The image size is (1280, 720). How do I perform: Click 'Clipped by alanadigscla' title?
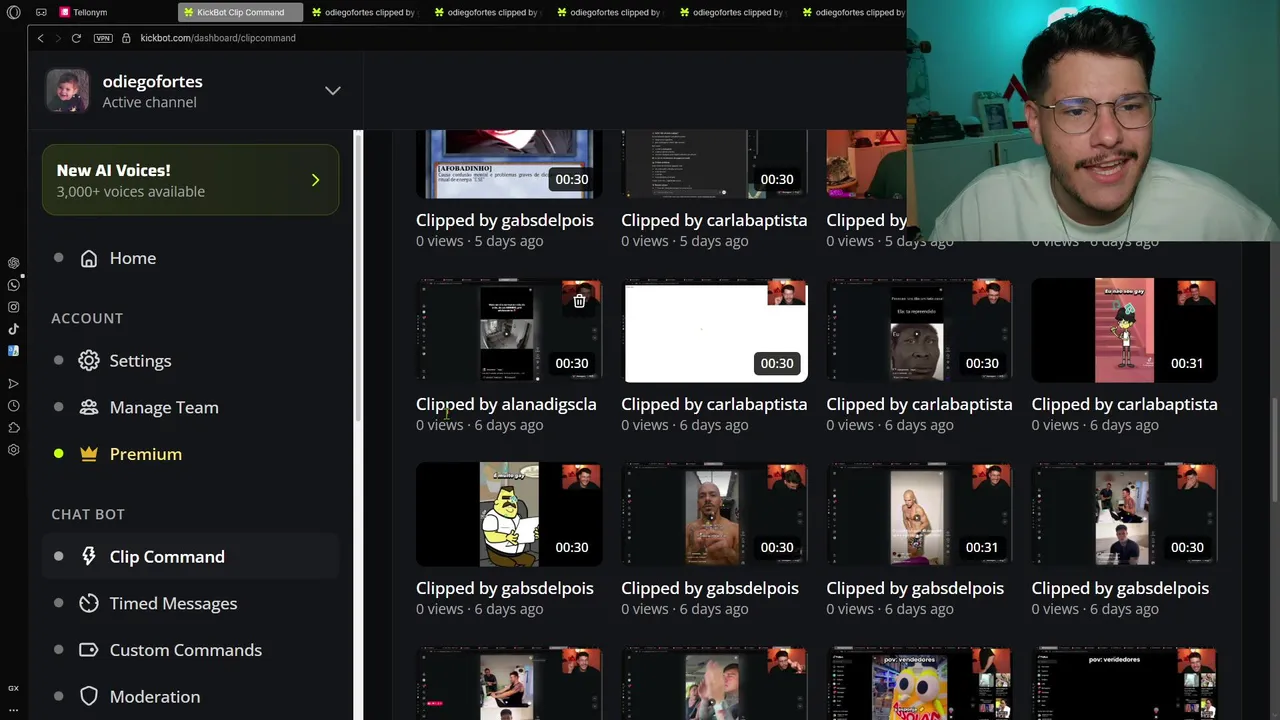pyautogui.click(x=506, y=404)
